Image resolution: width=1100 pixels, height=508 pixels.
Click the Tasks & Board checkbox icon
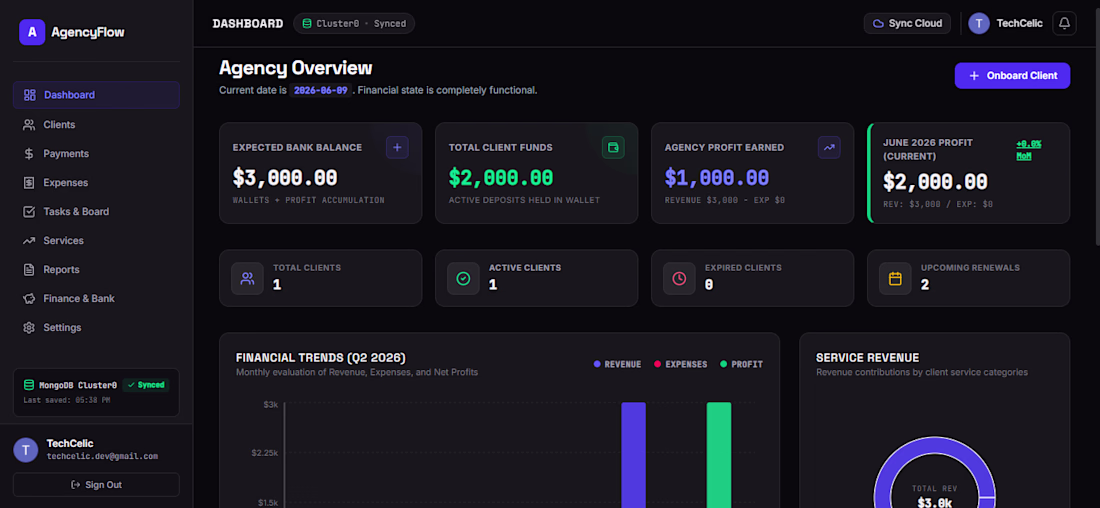click(x=29, y=211)
